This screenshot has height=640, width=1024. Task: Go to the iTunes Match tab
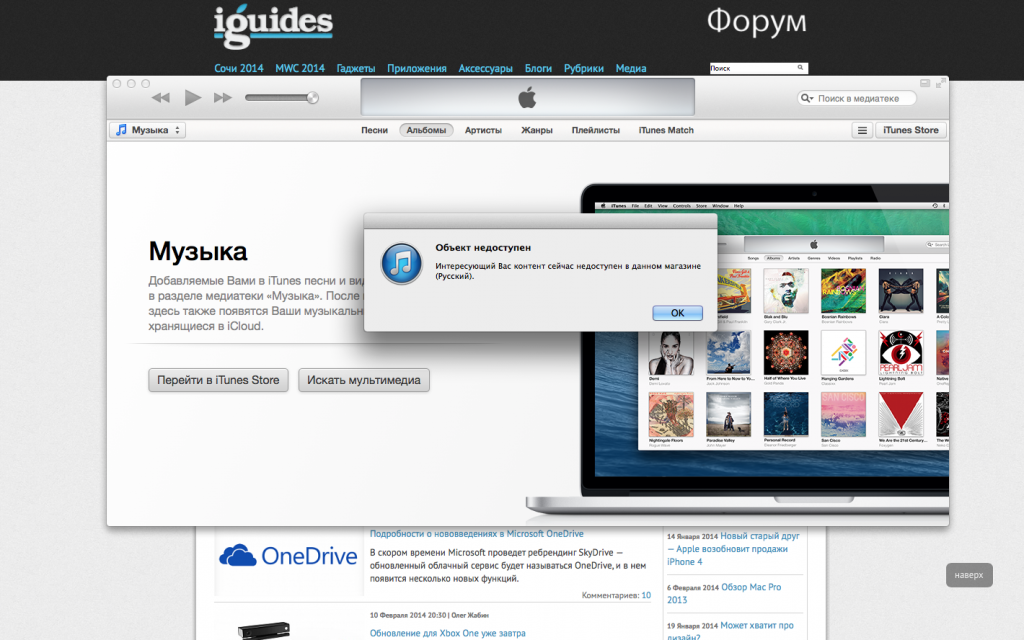point(666,130)
